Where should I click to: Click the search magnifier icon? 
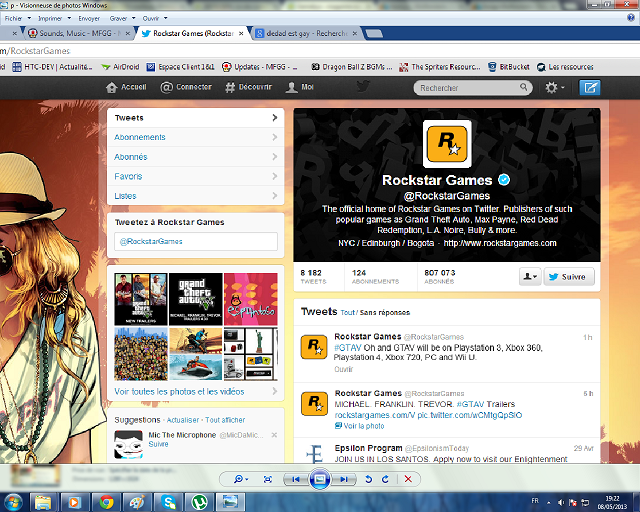tap(523, 87)
